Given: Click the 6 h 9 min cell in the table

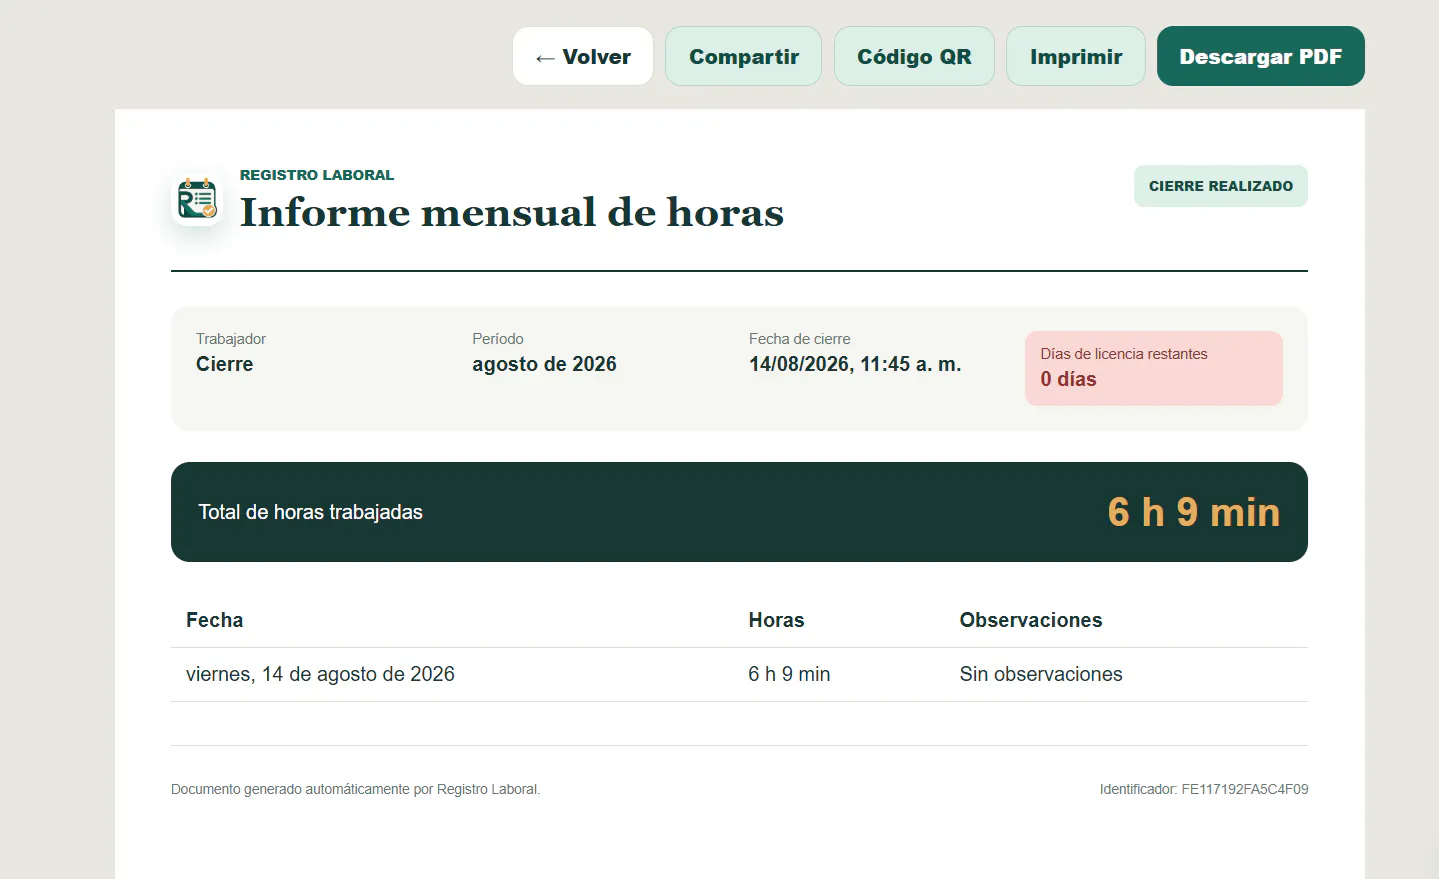Looking at the screenshot, I should click(x=789, y=674).
